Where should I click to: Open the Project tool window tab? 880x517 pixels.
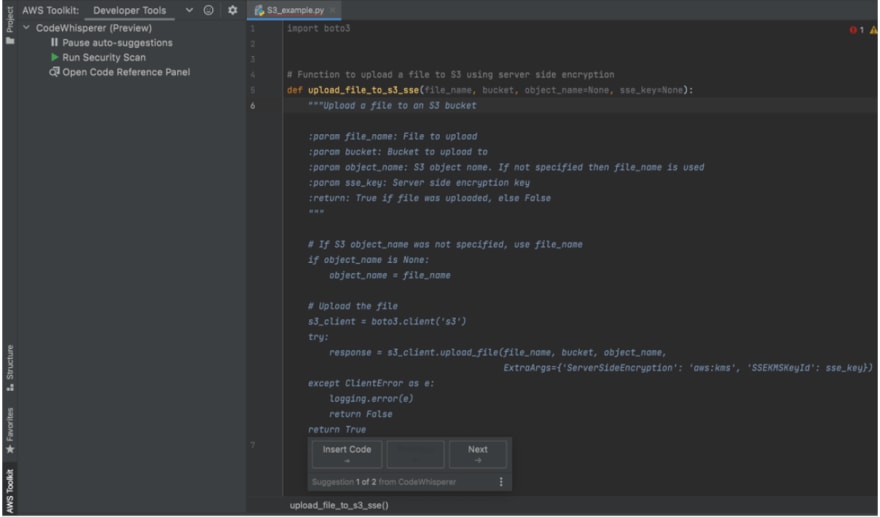coord(10,24)
